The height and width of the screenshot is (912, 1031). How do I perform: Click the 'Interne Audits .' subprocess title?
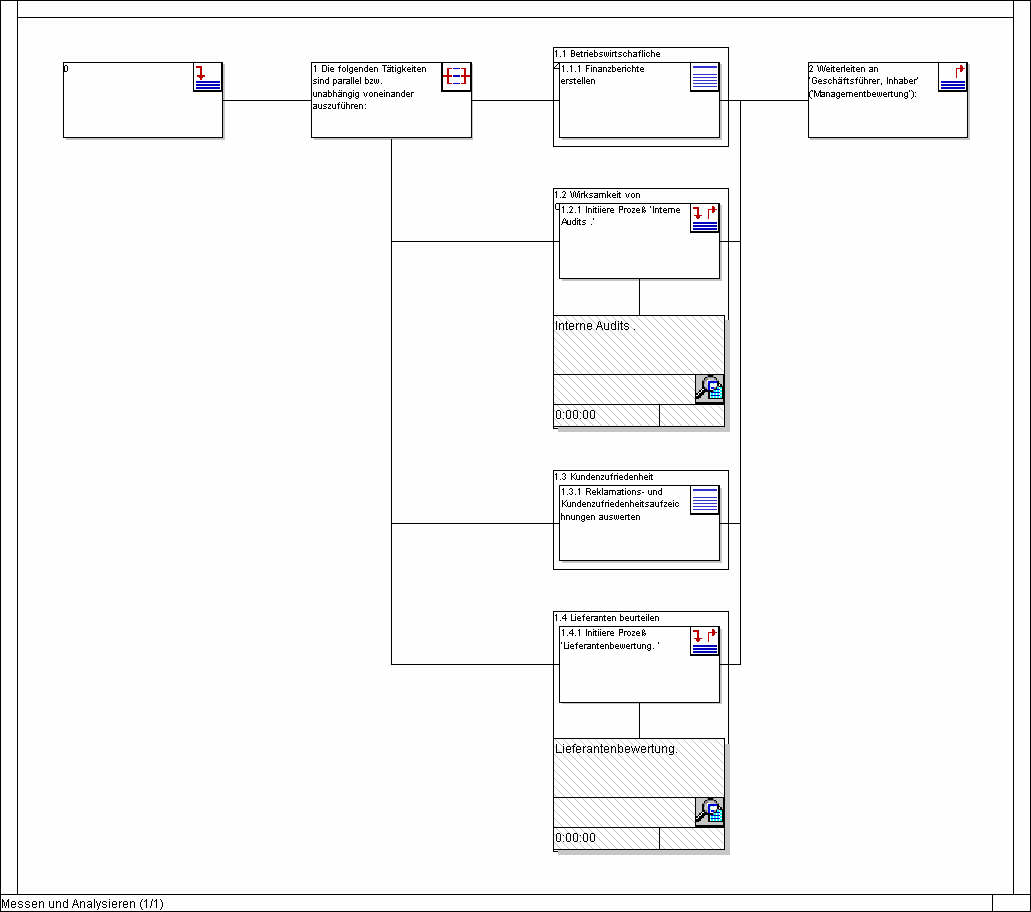595,326
